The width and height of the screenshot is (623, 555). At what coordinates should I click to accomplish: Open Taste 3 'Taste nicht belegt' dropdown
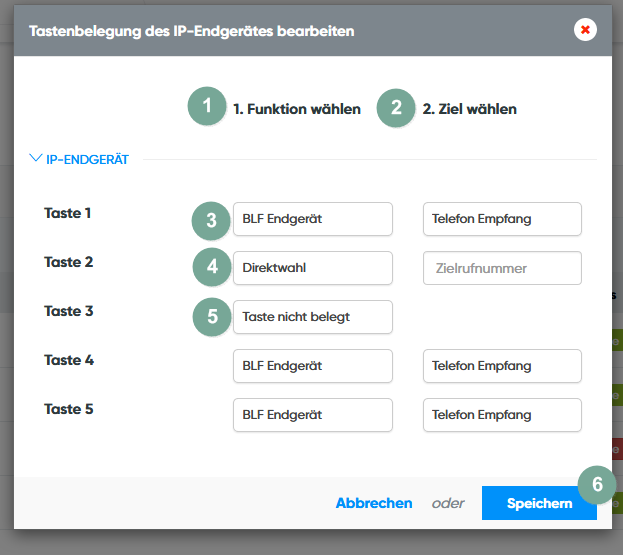tap(312, 317)
